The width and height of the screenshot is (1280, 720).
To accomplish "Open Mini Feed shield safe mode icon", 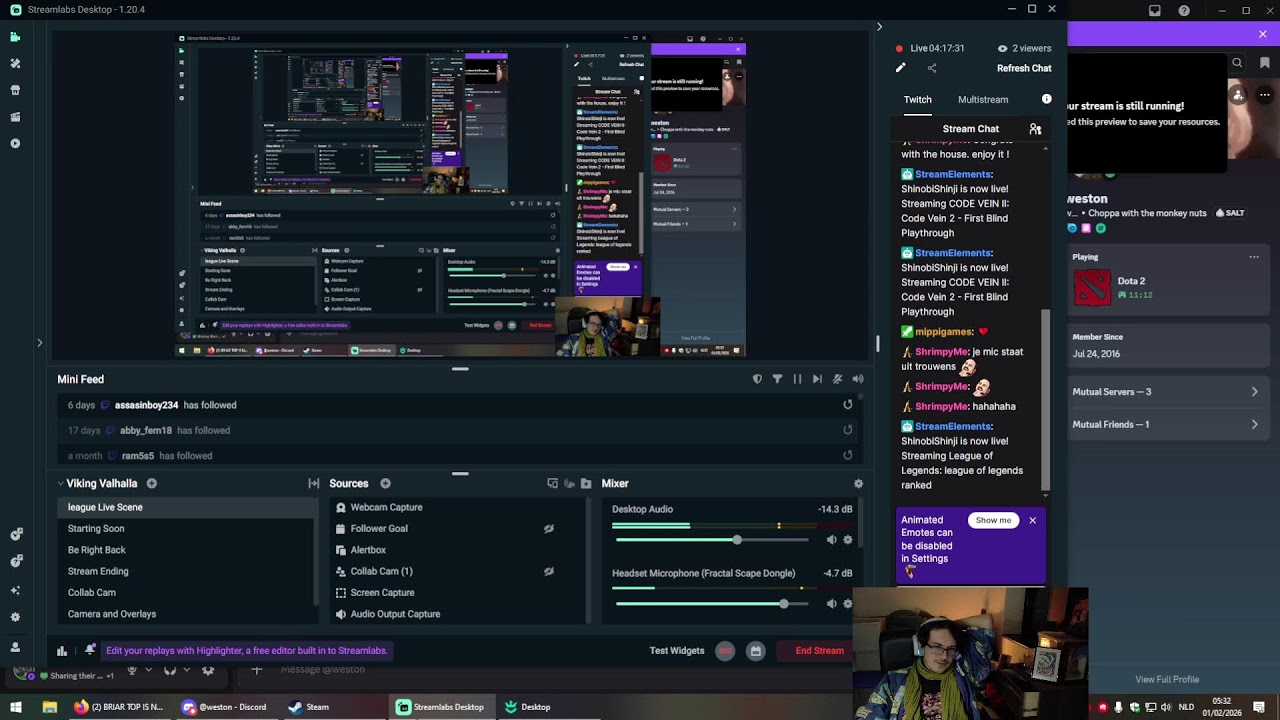I will point(757,379).
